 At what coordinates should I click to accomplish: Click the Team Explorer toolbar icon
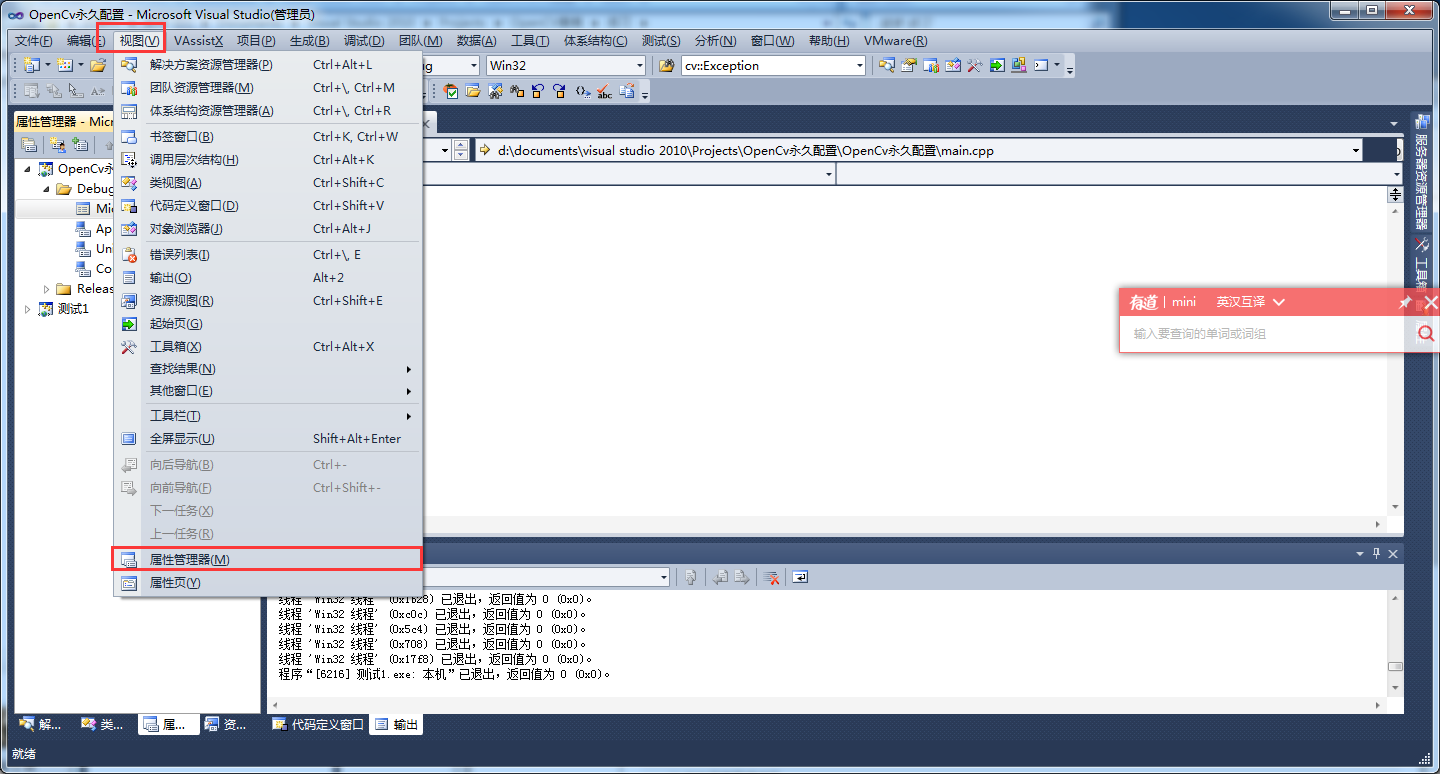(931, 66)
